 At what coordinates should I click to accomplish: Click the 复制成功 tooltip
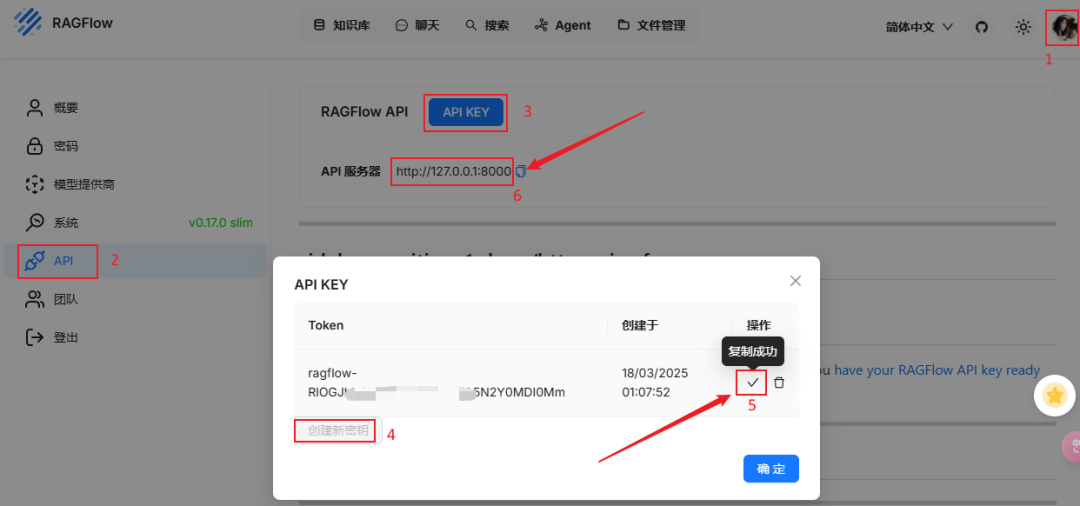753,351
